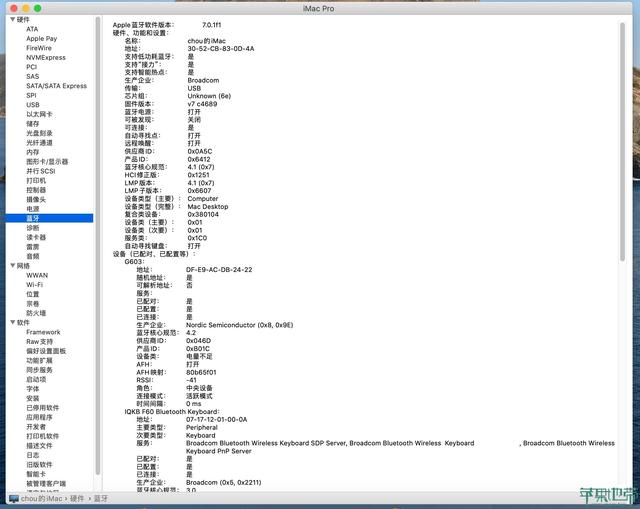Open the 同步服务 entry
The width and height of the screenshot is (640, 509).
(x=39, y=370)
